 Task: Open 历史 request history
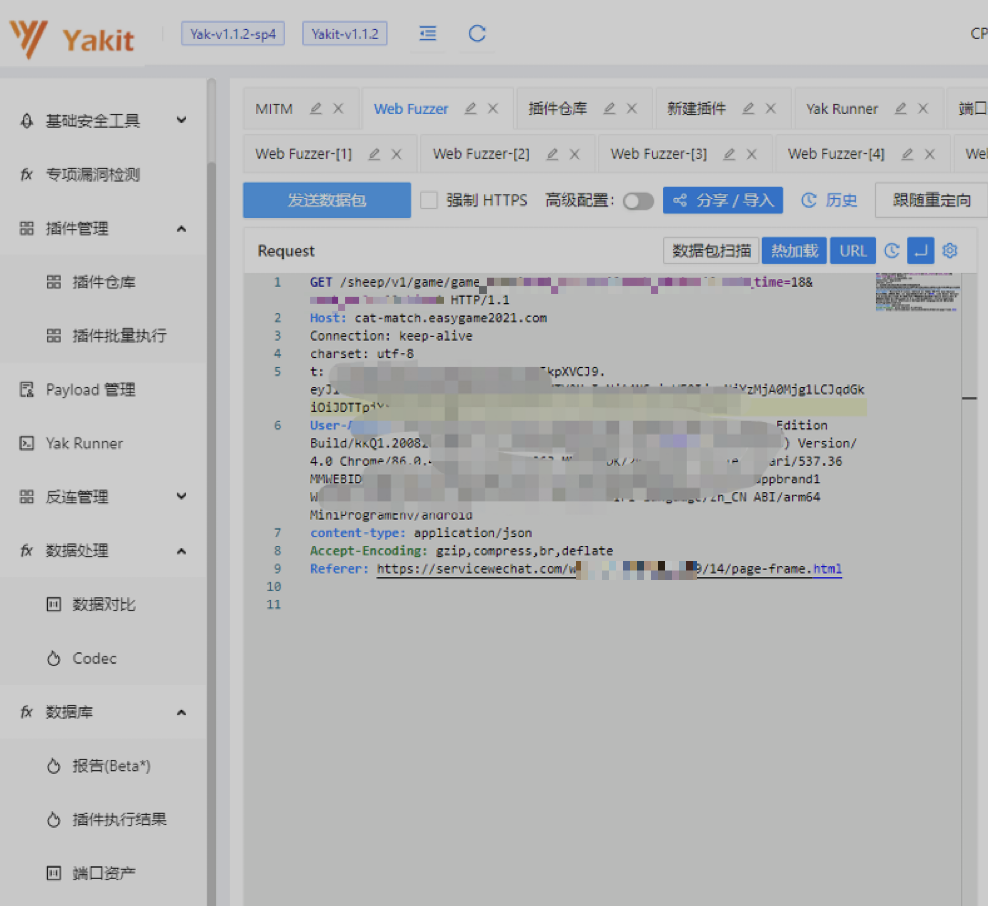click(x=829, y=200)
